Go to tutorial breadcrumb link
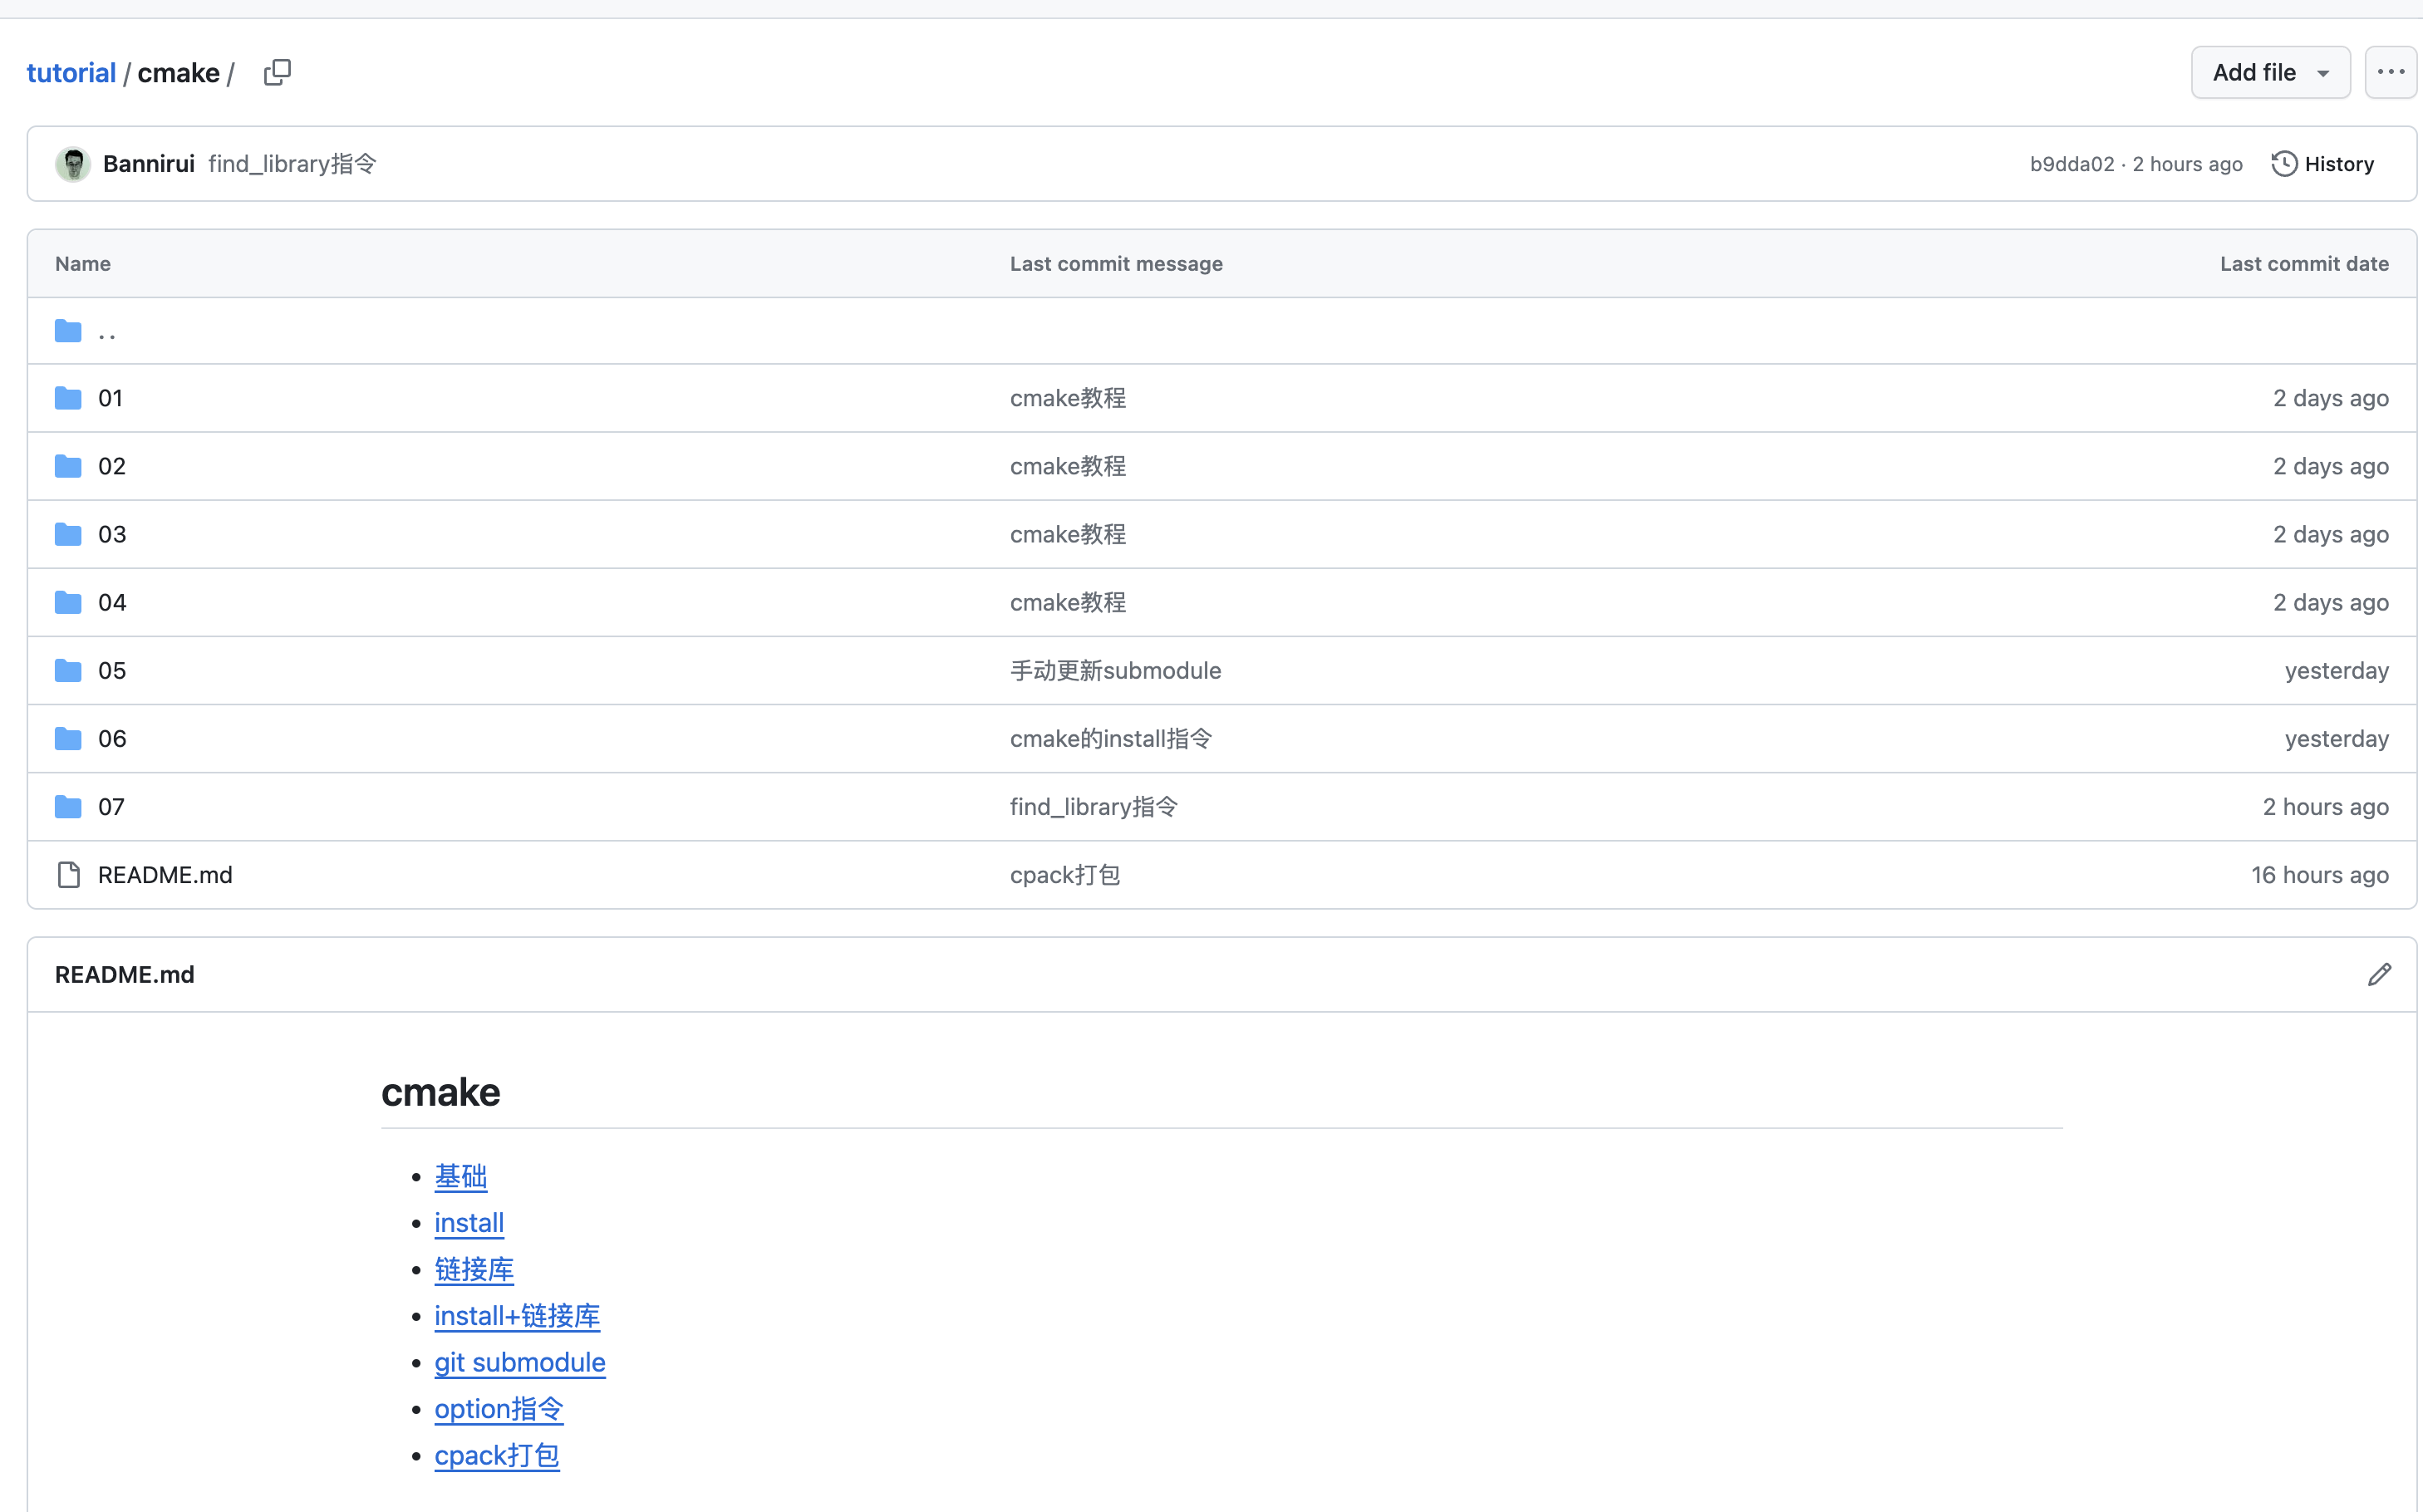 click(71, 73)
